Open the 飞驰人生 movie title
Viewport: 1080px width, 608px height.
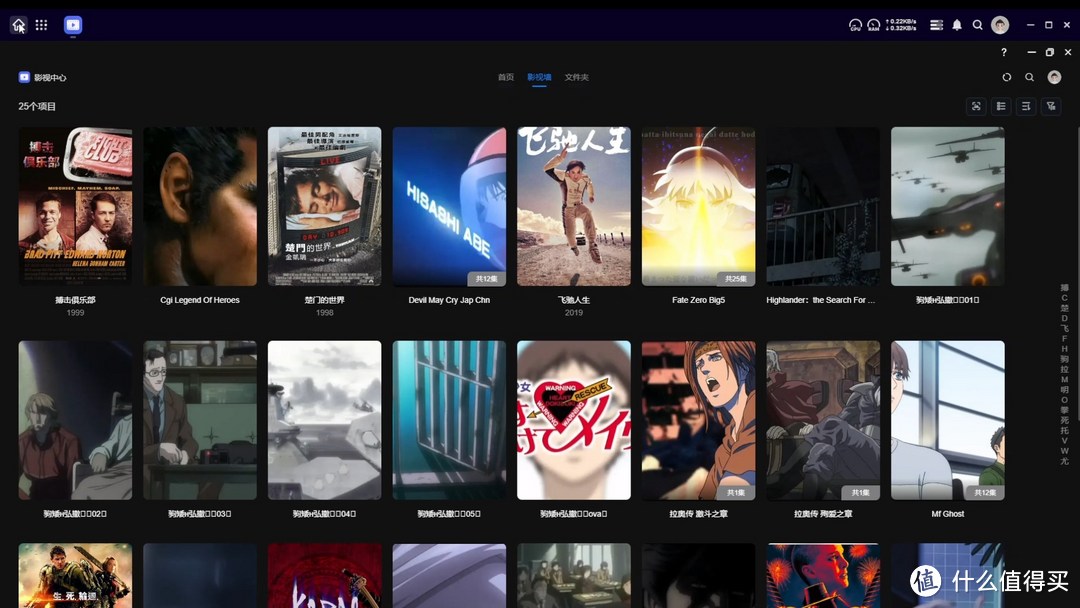(573, 300)
